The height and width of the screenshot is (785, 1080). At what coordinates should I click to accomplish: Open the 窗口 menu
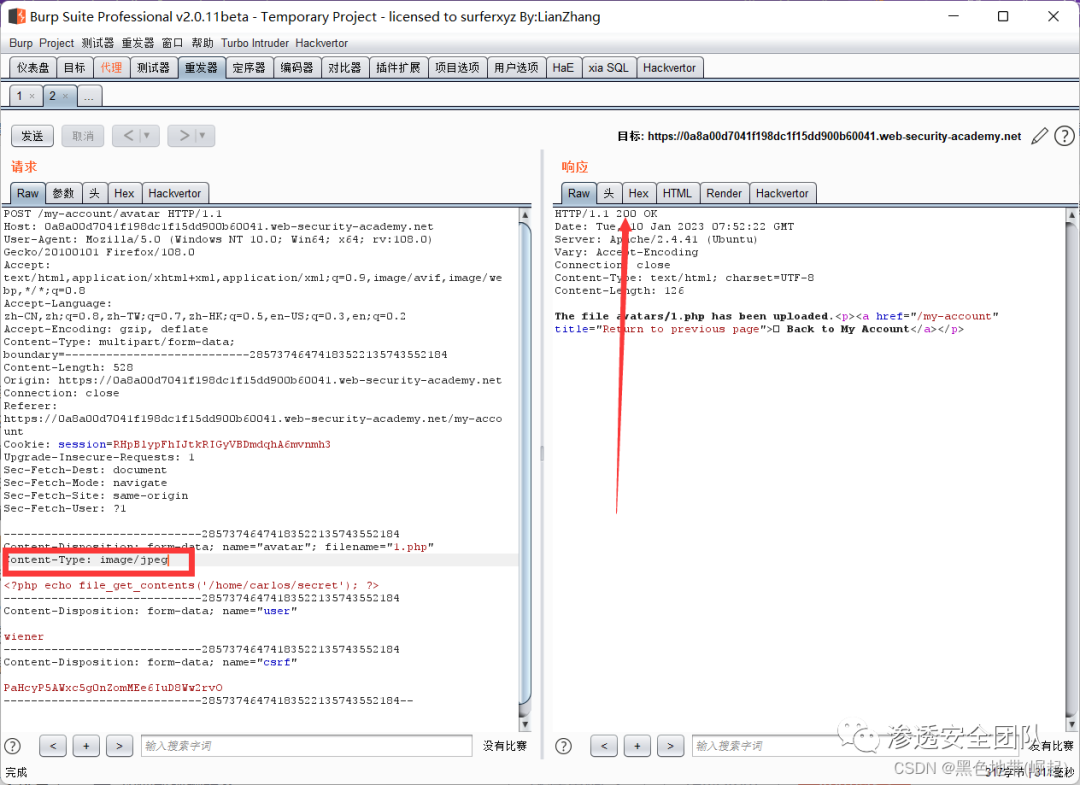coord(172,43)
